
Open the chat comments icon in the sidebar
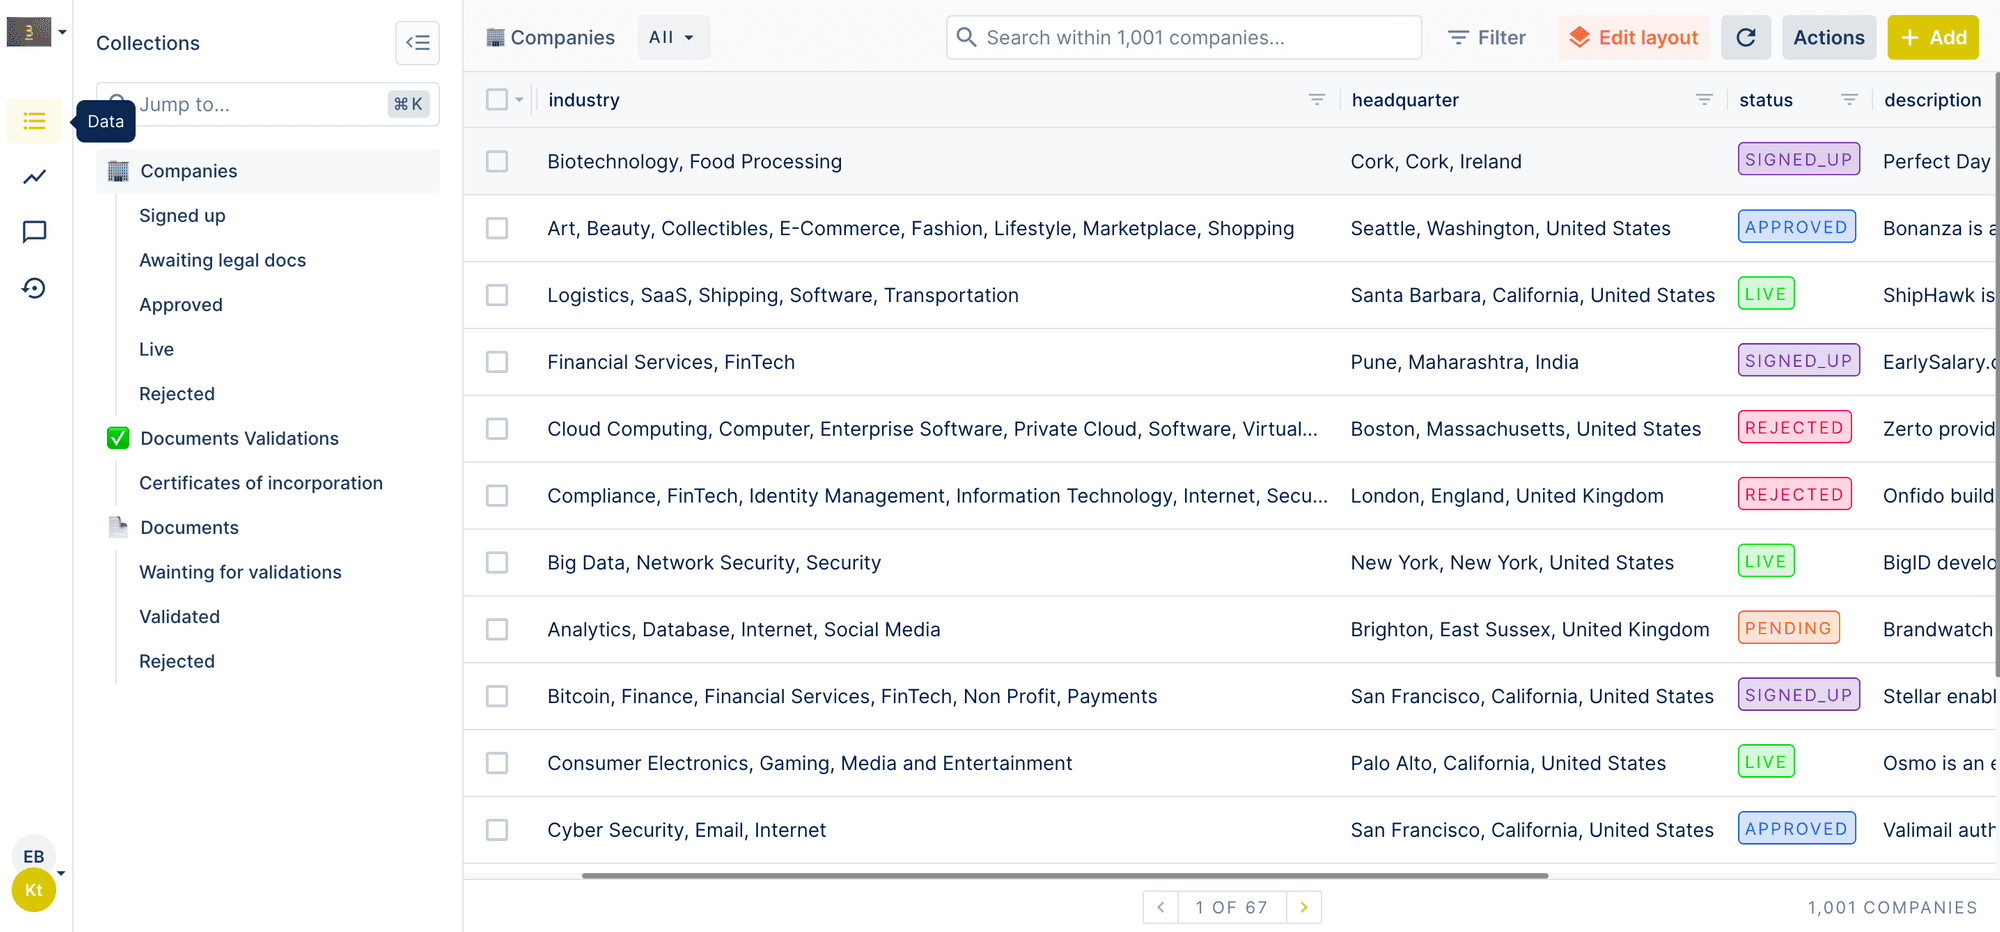coord(35,232)
